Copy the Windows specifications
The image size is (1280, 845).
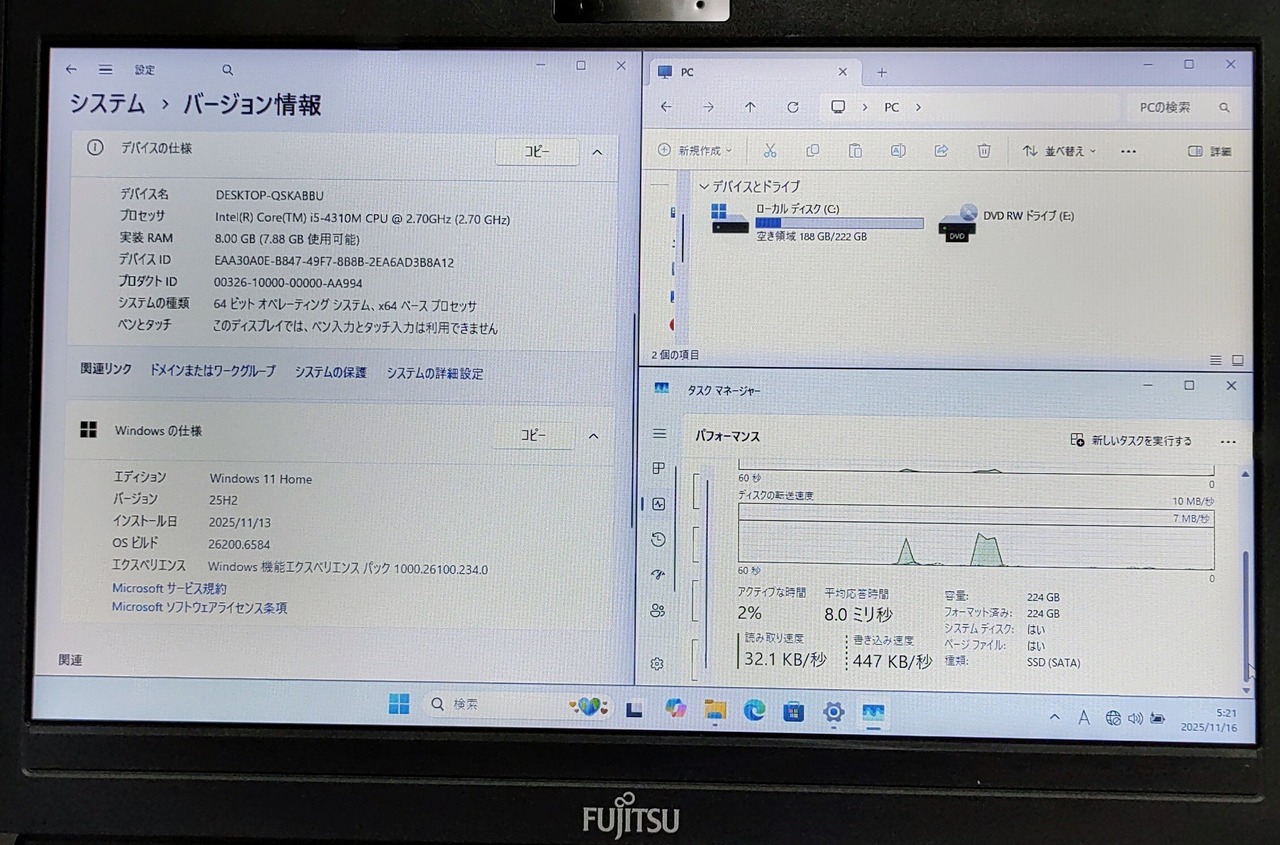[x=533, y=435]
